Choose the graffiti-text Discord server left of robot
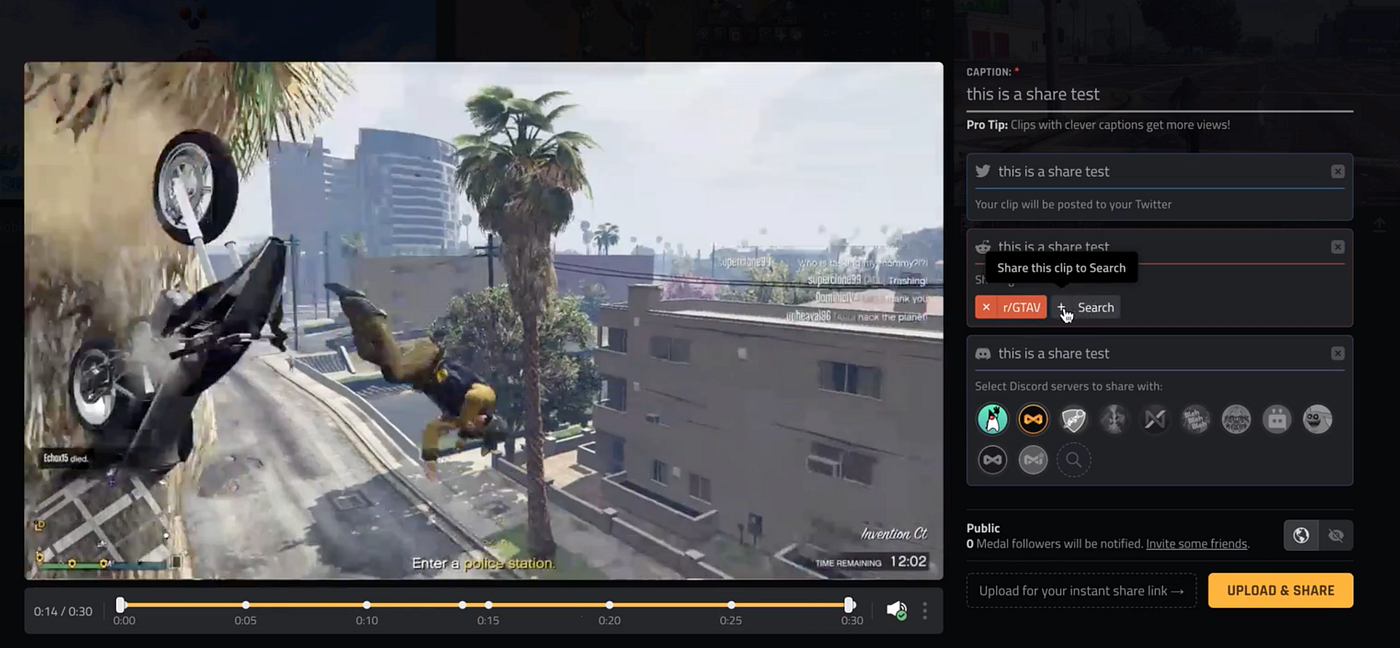Viewport: 1400px width, 648px height. pyautogui.click(x=1237, y=419)
